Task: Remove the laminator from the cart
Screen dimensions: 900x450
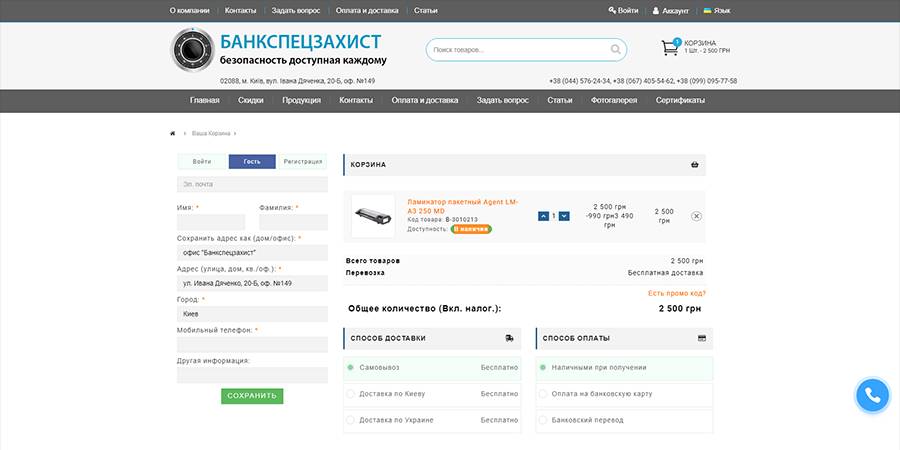Action: coord(696,216)
